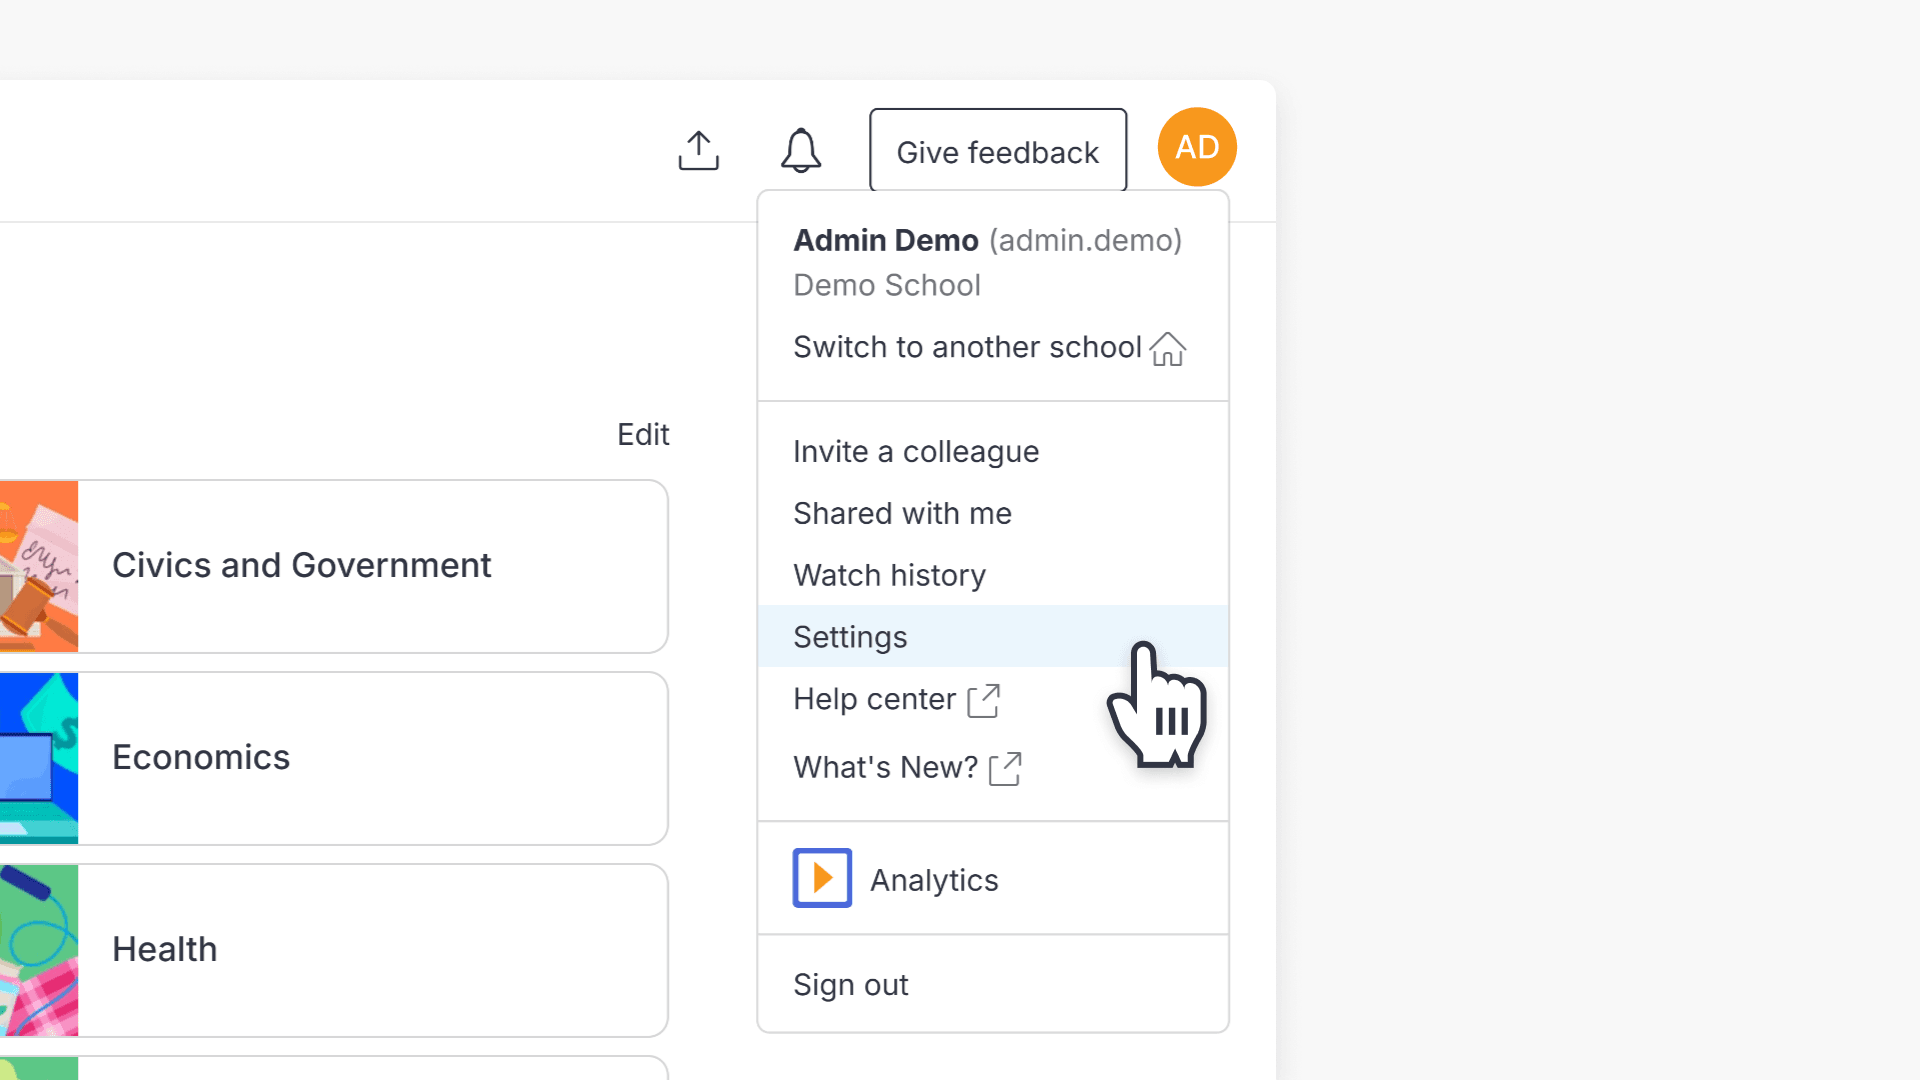
Task: Choose Sign out from the menu
Action: [x=850, y=984]
